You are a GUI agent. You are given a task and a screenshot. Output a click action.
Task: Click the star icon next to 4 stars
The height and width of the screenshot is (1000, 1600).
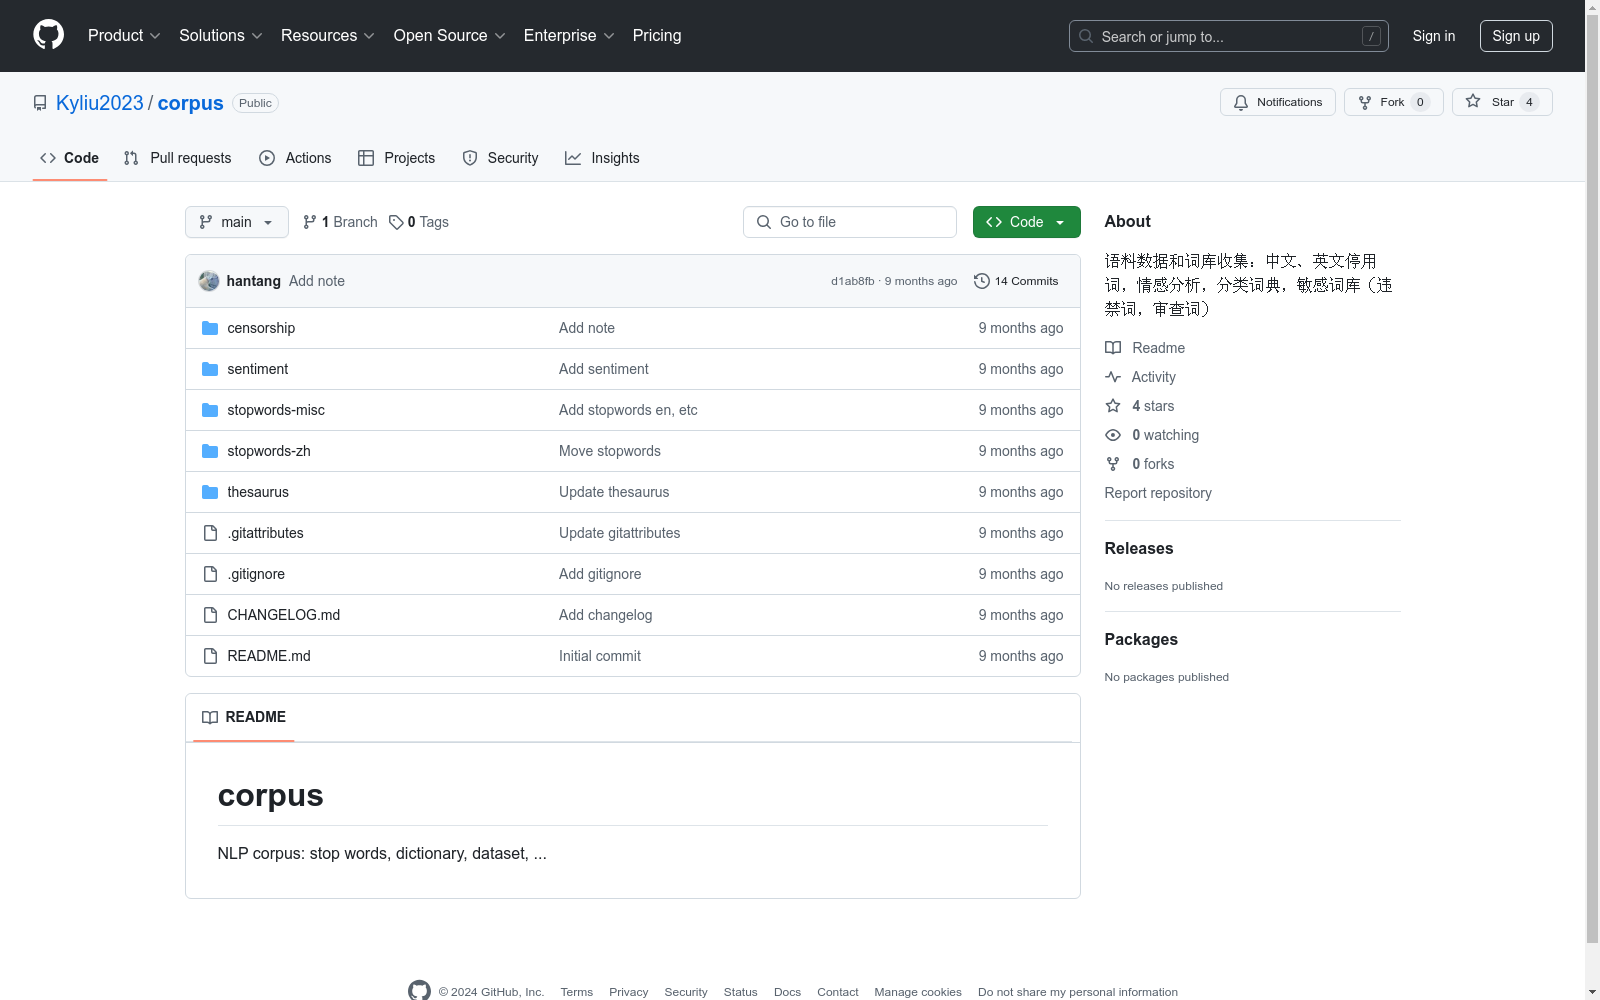coord(1113,406)
